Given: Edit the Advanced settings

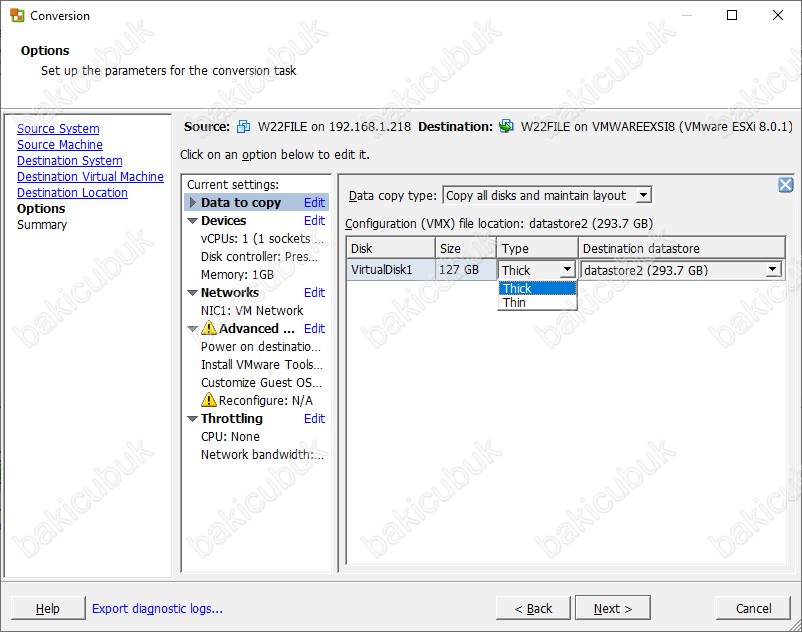Looking at the screenshot, I should tap(314, 328).
